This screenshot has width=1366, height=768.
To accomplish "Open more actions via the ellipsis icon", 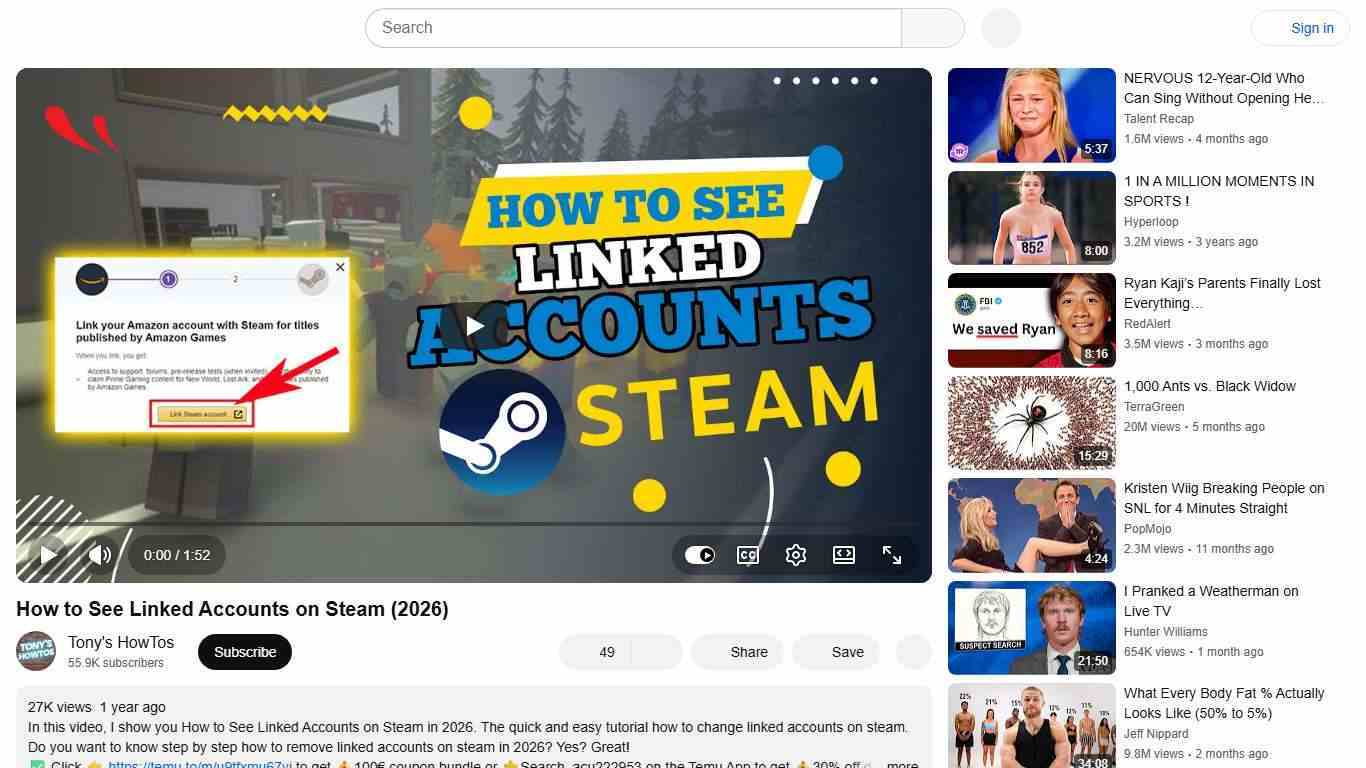I will (x=913, y=651).
